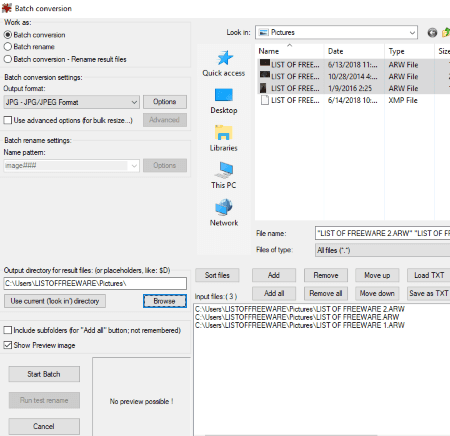
Task: Go to Desktop location
Action: [x=224, y=101]
